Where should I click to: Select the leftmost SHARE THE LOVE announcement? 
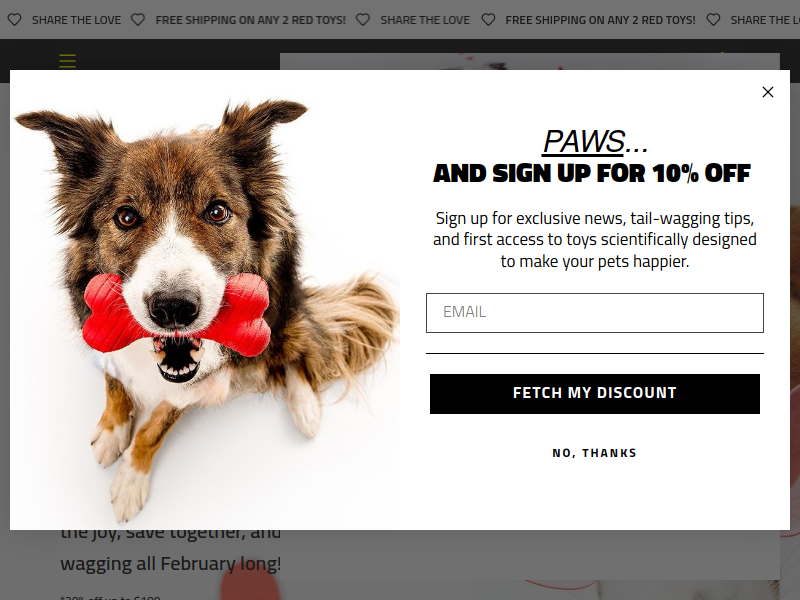point(77,20)
